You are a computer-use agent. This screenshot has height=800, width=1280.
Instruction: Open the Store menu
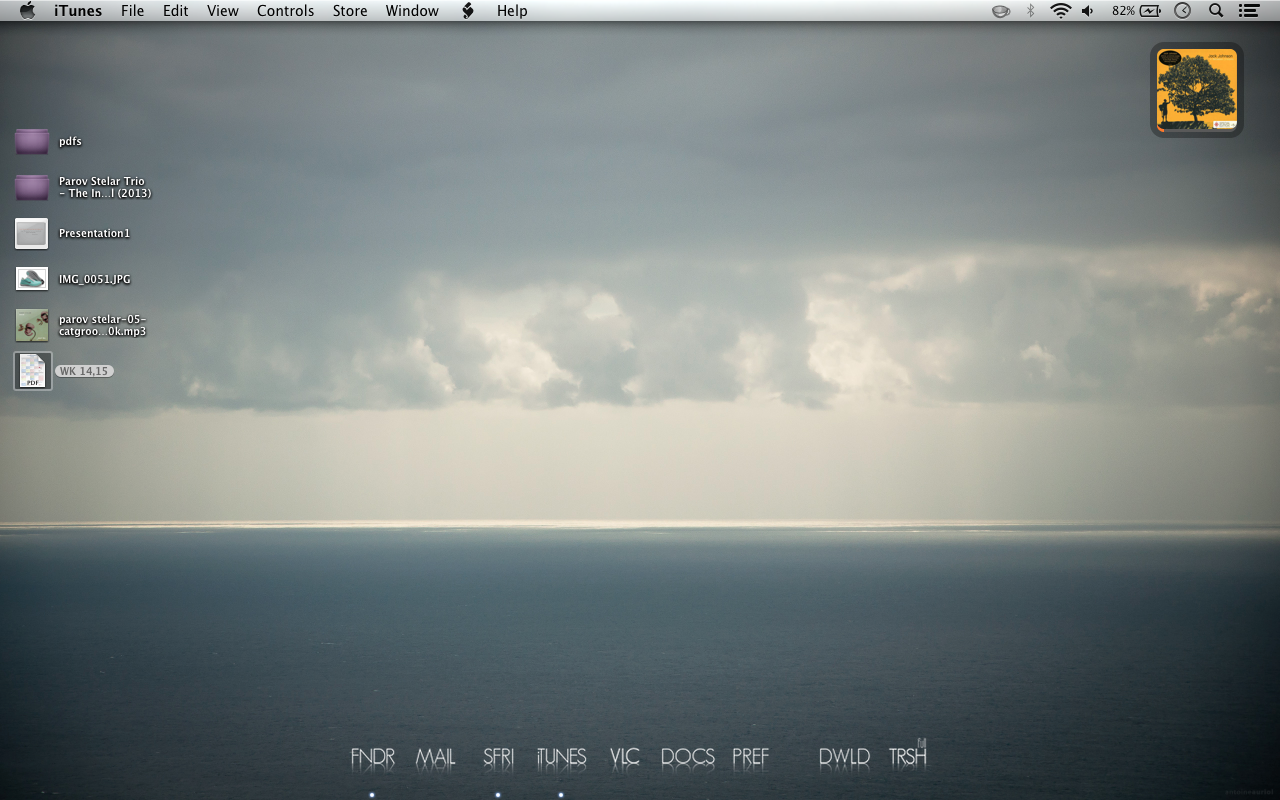click(x=350, y=11)
